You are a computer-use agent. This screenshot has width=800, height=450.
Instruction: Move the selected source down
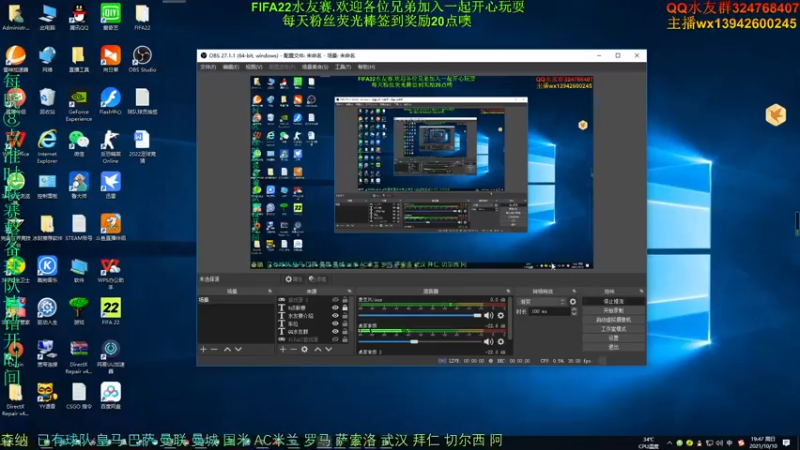[329, 349]
